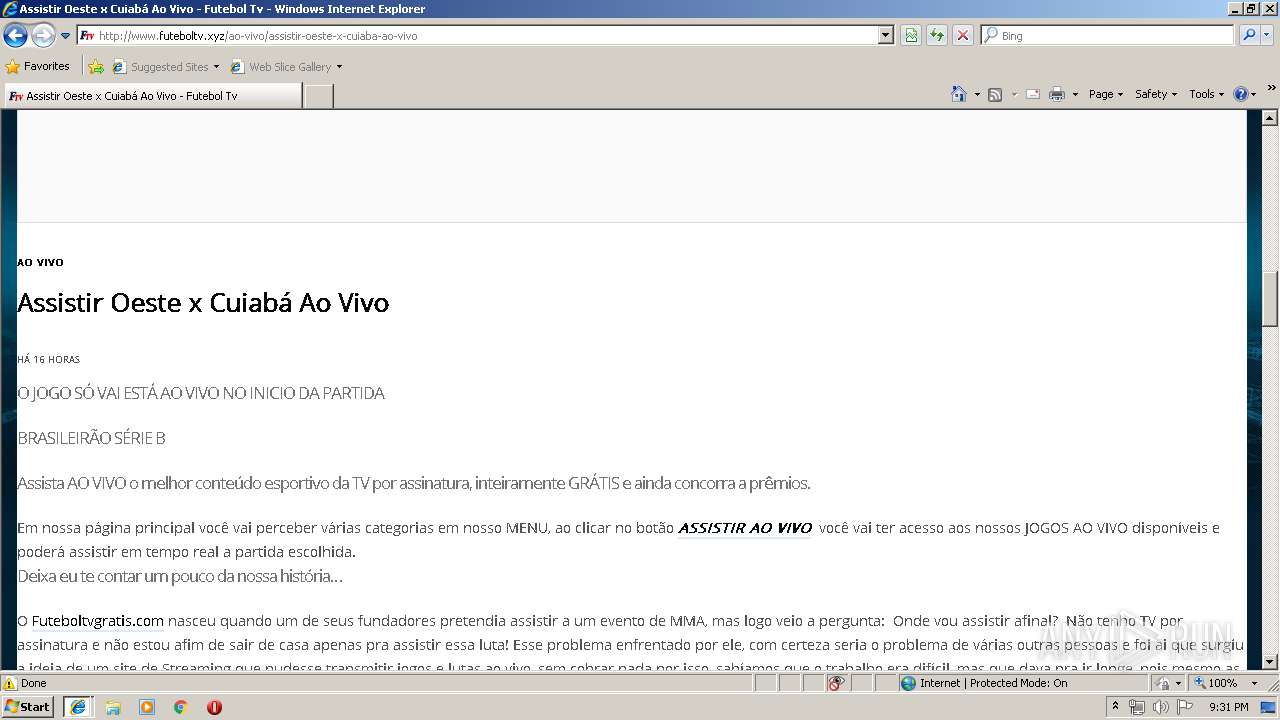Viewport: 1280px width, 720px height.
Task: Toggle Compatibility View icon
Action: tap(911, 35)
